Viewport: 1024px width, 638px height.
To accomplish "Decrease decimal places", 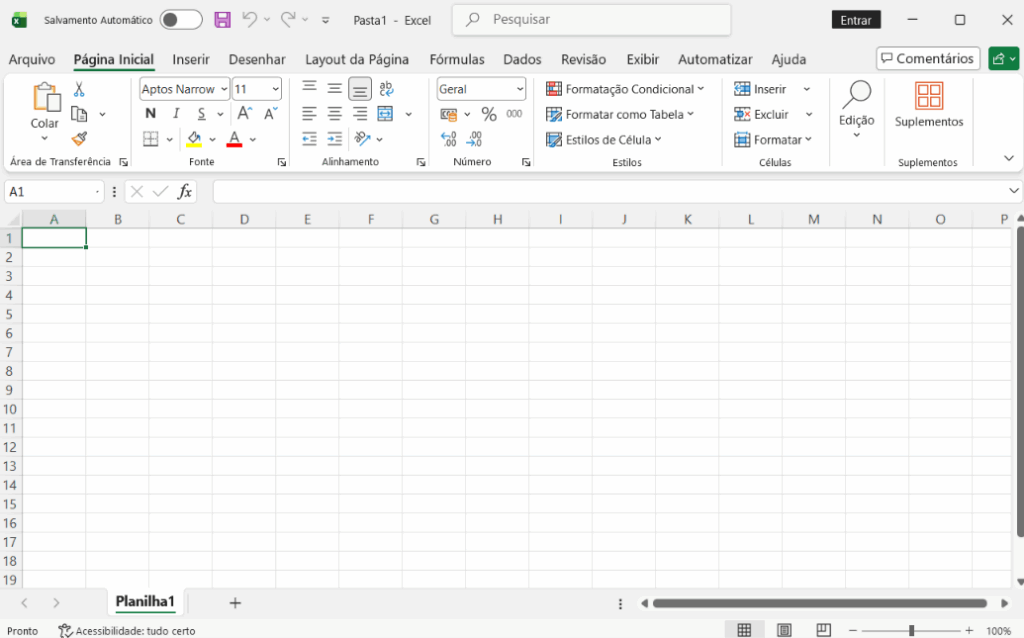I will click(x=474, y=139).
